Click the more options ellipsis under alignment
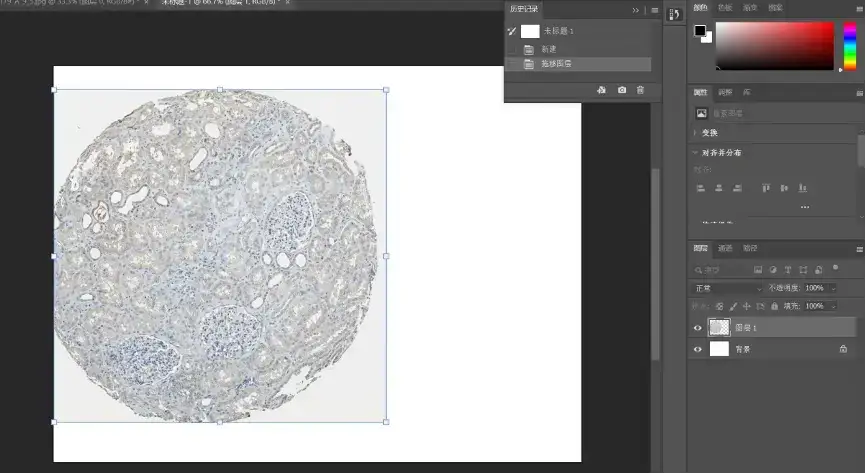Screen dimensions: 866x474 804,207
